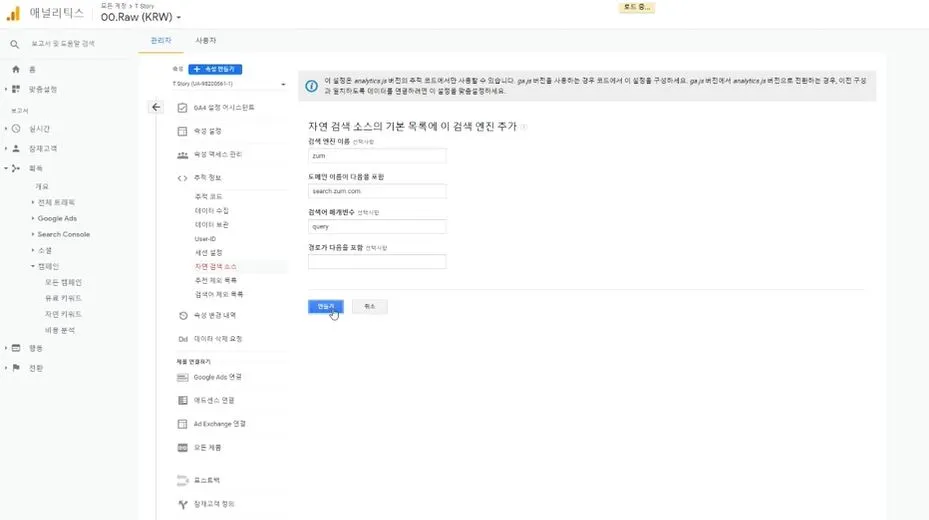This screenshot has width=929, height=520.
Task: Open the 00.Raw (KRW) account dropdown
Action: click(141, 17)
